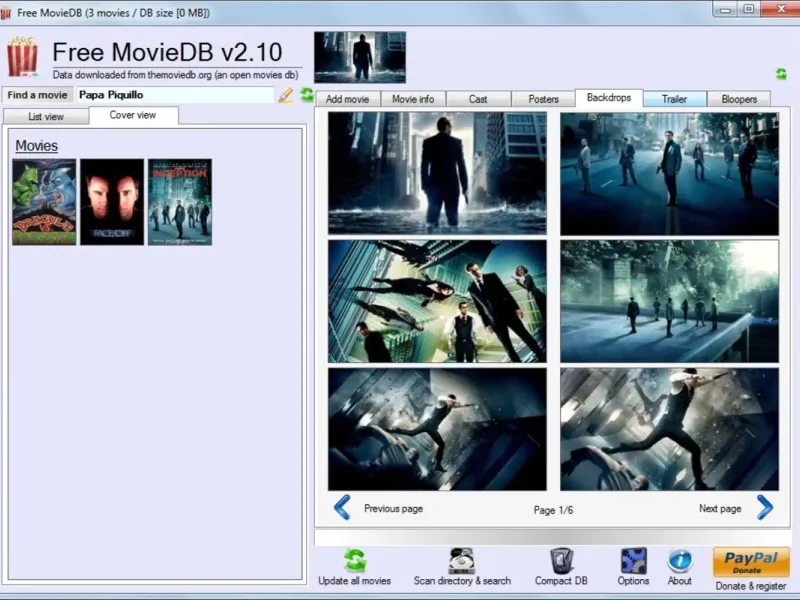Open backdrop of cast standing on city street
This screenshot has width=800, height=600.
tap(669, 173)
